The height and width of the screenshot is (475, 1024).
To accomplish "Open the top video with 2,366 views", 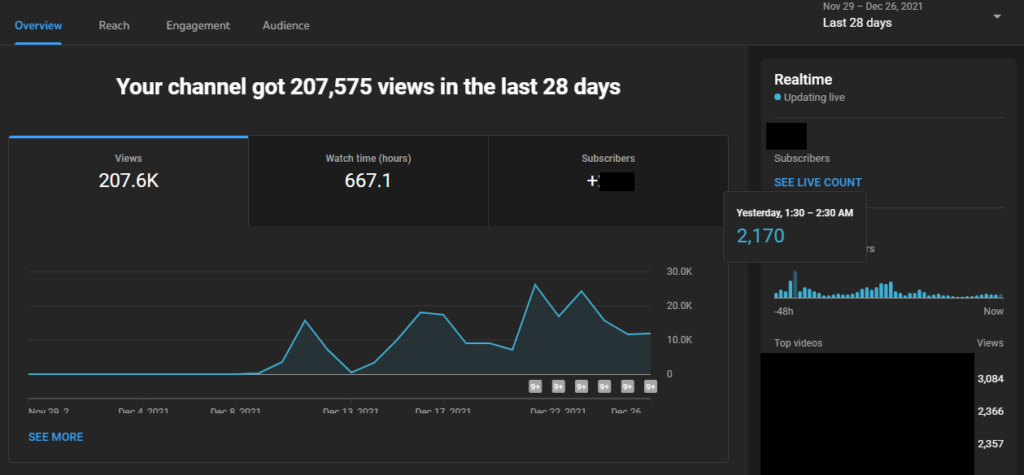I will tap(867, 412).
